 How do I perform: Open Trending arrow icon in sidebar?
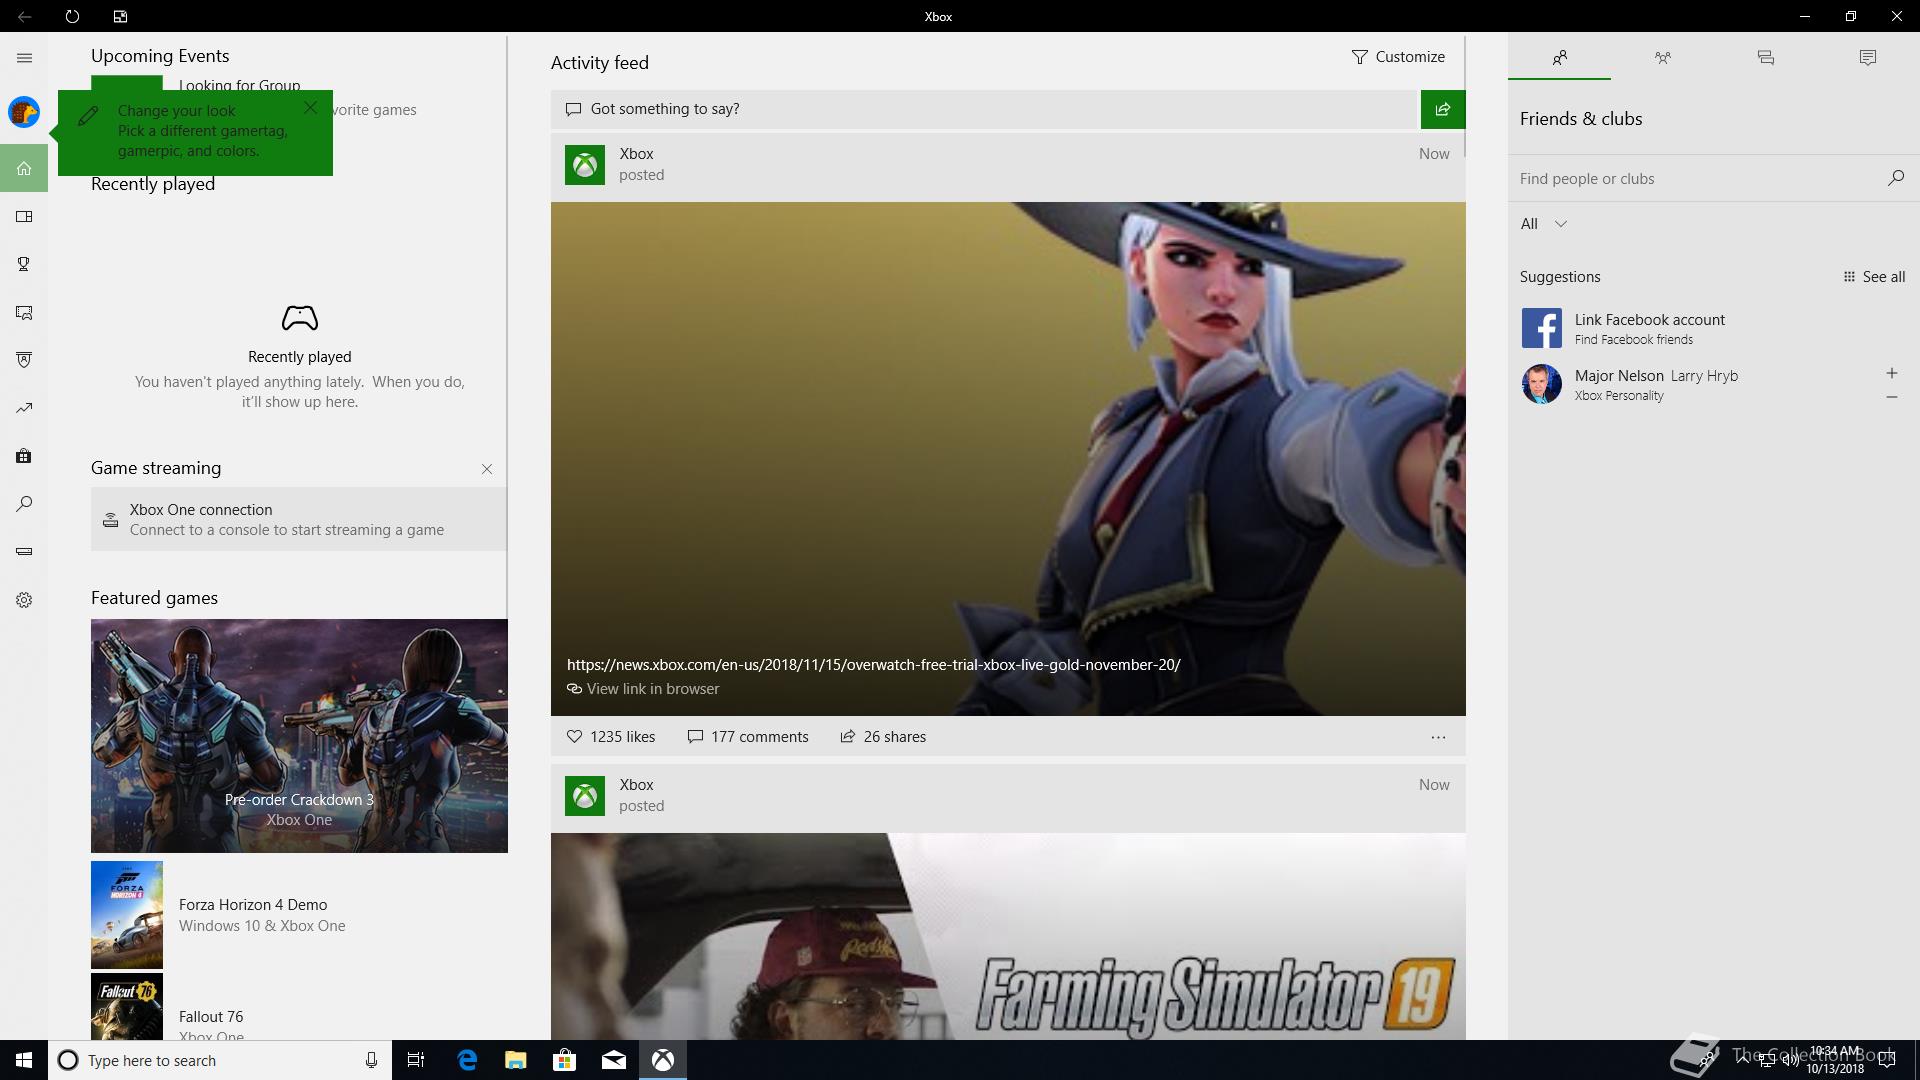point(24,408)
